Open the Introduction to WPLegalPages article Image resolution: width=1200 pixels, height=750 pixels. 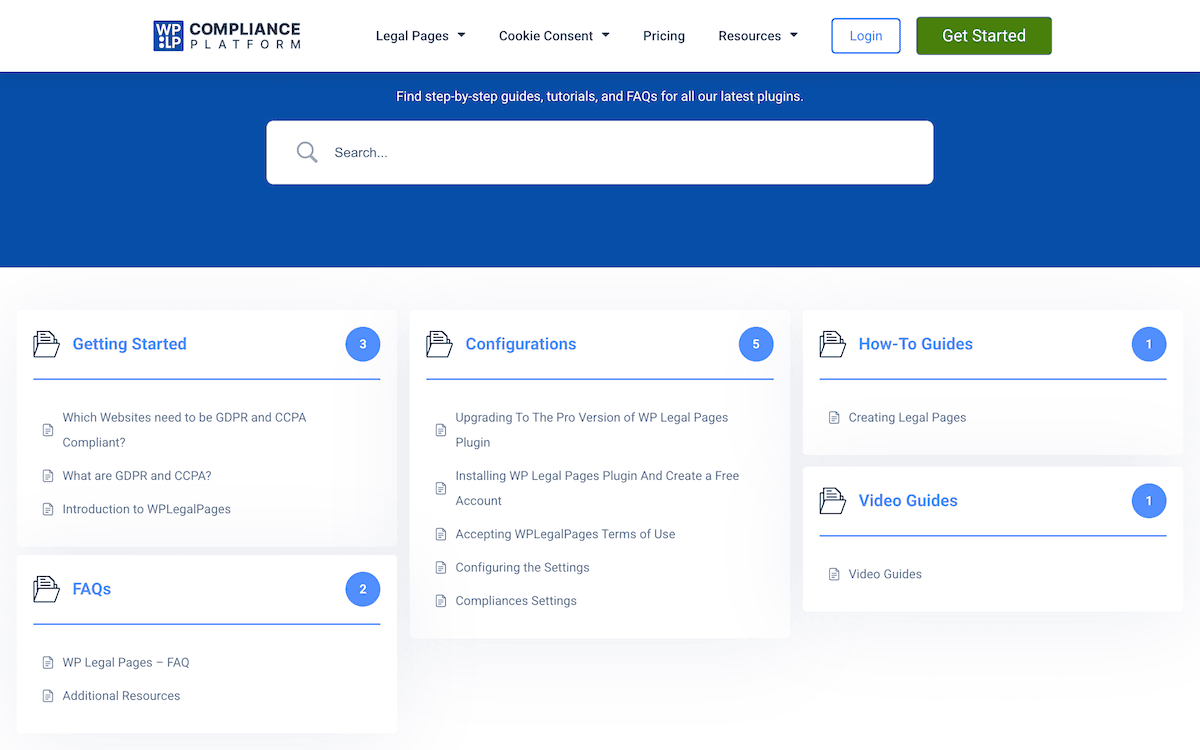point(147,509)
